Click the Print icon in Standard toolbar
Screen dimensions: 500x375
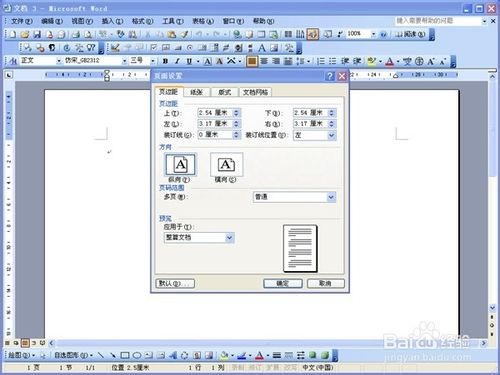[x=76, y=34]
